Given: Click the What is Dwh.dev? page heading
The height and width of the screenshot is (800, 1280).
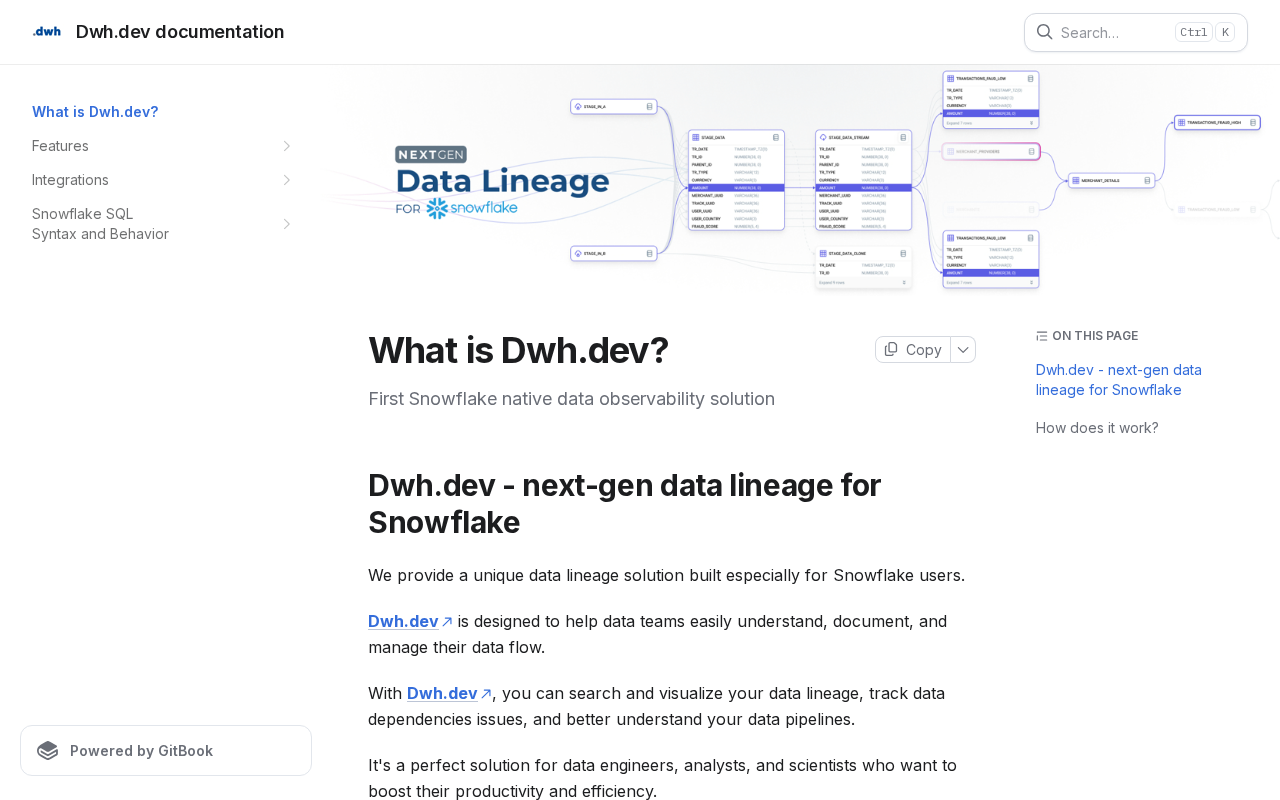Looking at the screenshot, I should 518,350.
